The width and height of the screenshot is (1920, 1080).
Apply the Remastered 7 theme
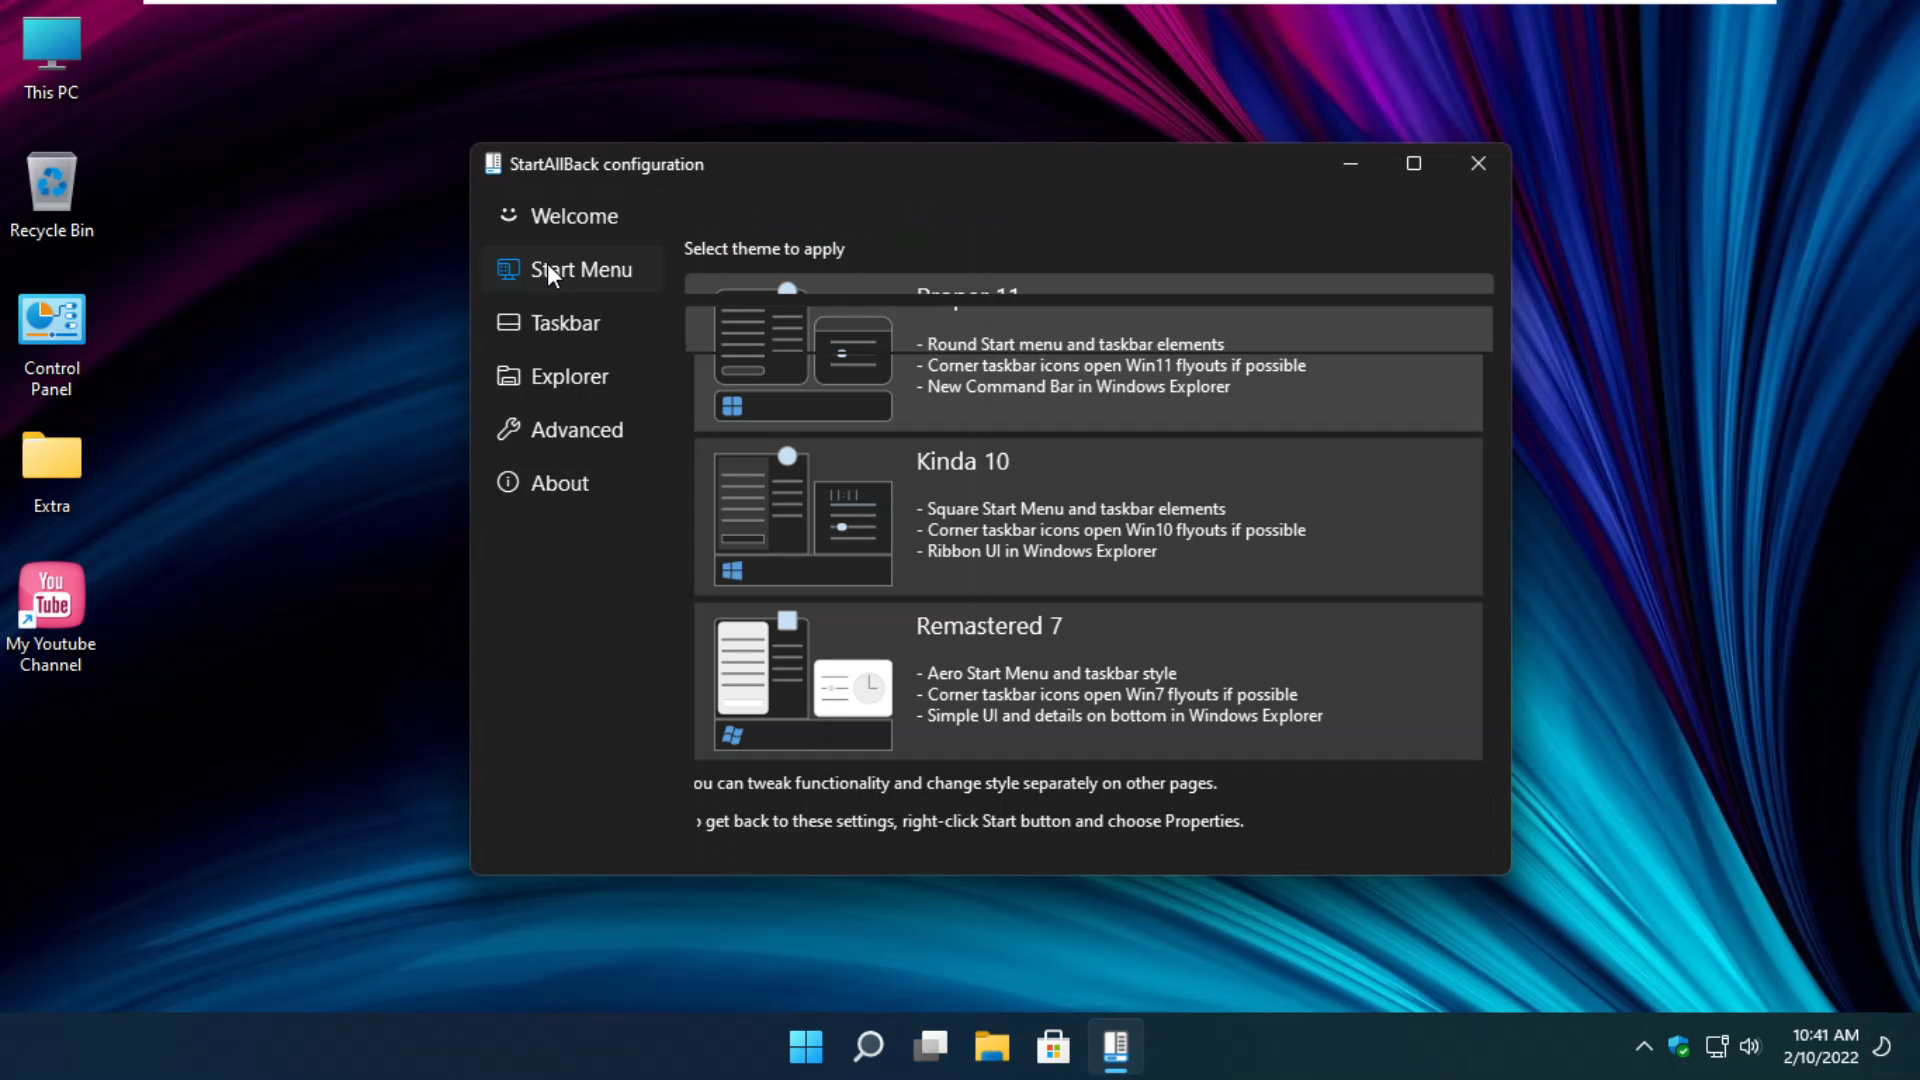(1088, 681)
